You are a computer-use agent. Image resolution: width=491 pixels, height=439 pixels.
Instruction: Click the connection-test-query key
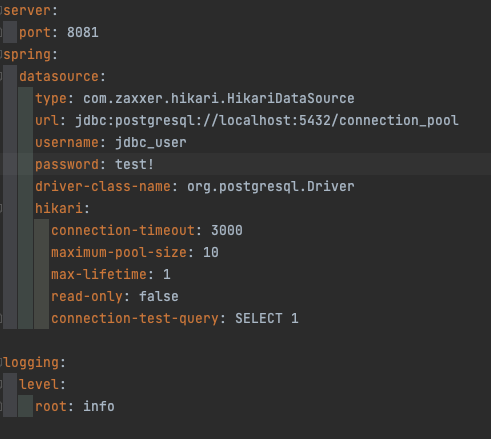coord(135,319)
